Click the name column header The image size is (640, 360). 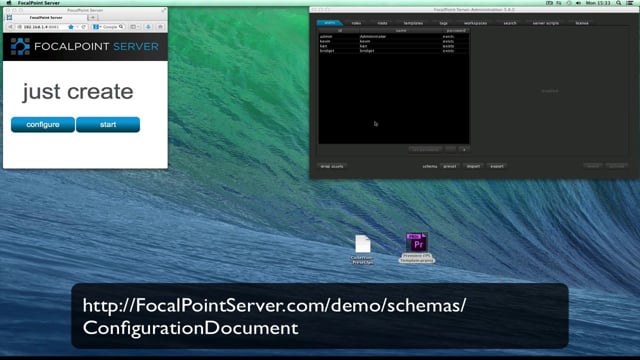pos(401,31)
